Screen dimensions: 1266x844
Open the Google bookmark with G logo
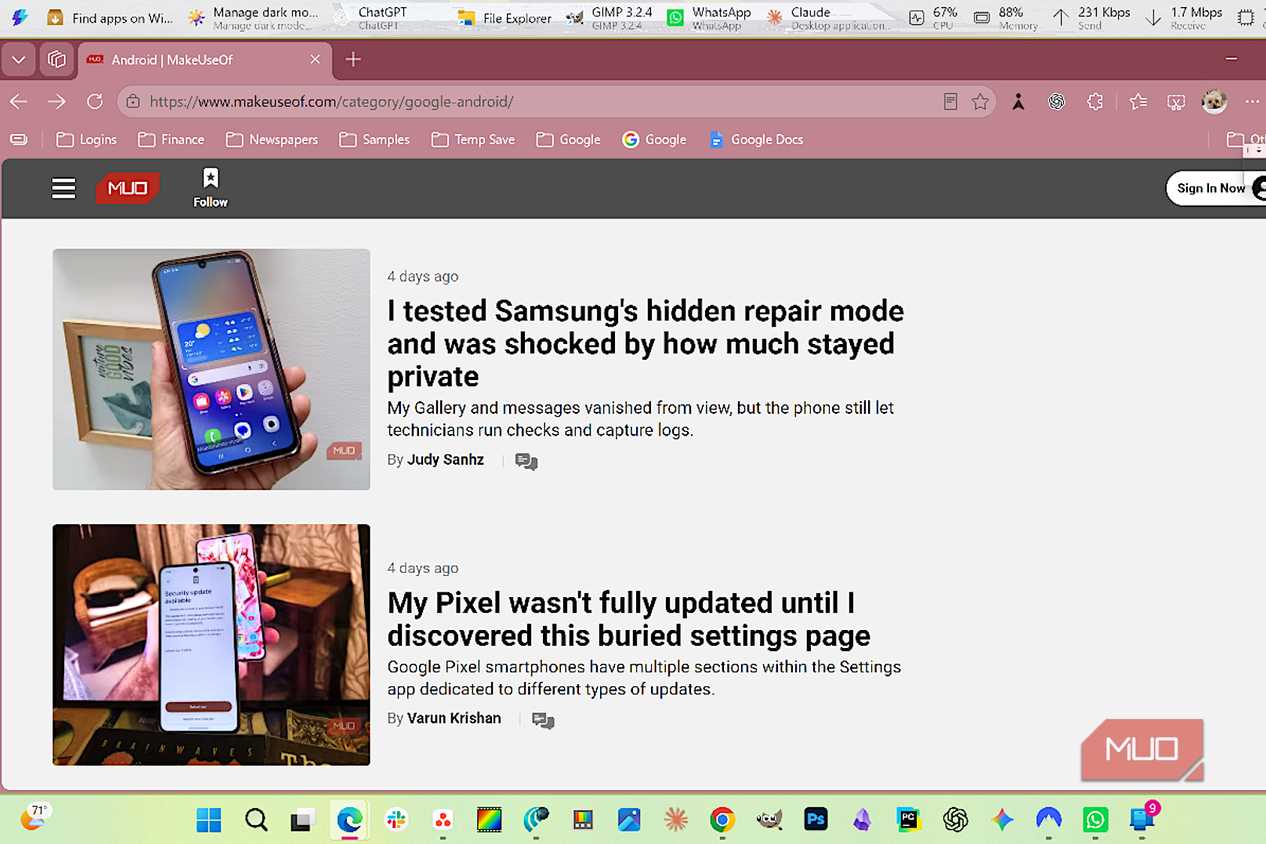coord(654,140)
